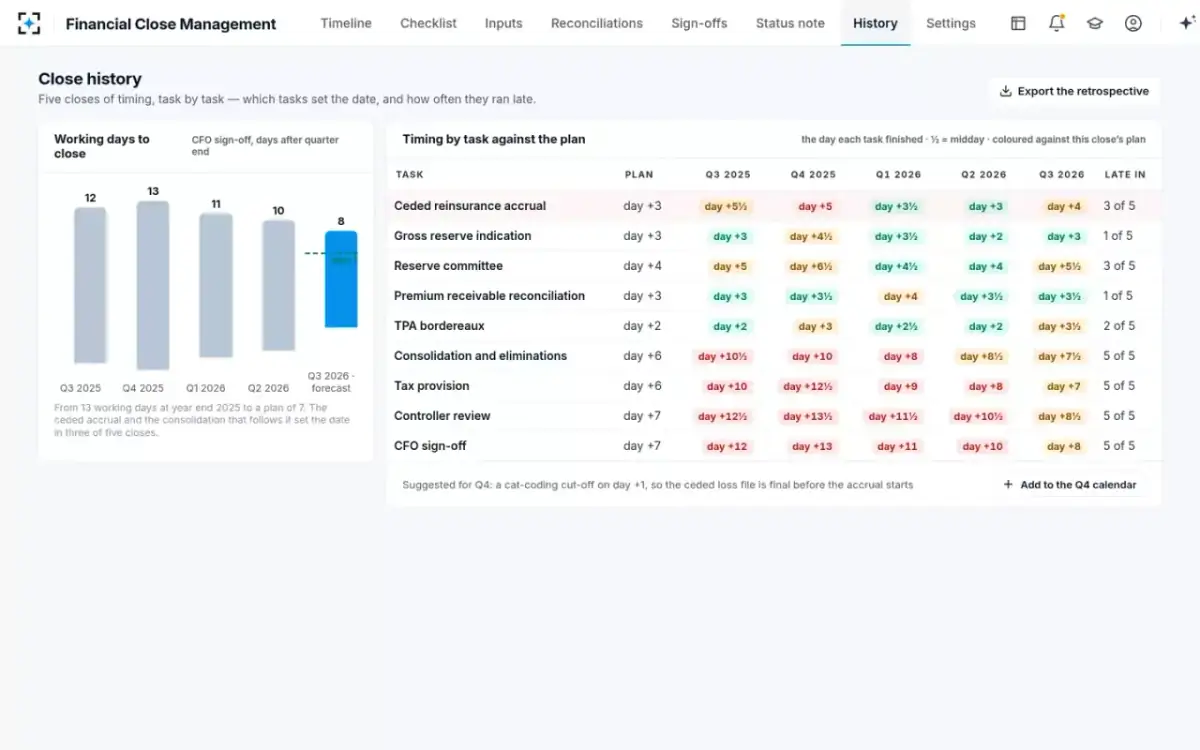Click the TASK column header
The width and height of the screenshot is (1200, 750).
pyautogui.click(x=410, y=175)
